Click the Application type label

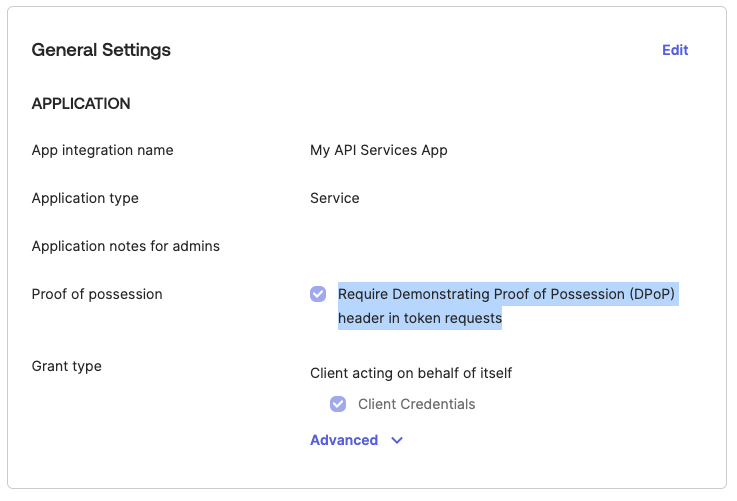coord(85,198)
